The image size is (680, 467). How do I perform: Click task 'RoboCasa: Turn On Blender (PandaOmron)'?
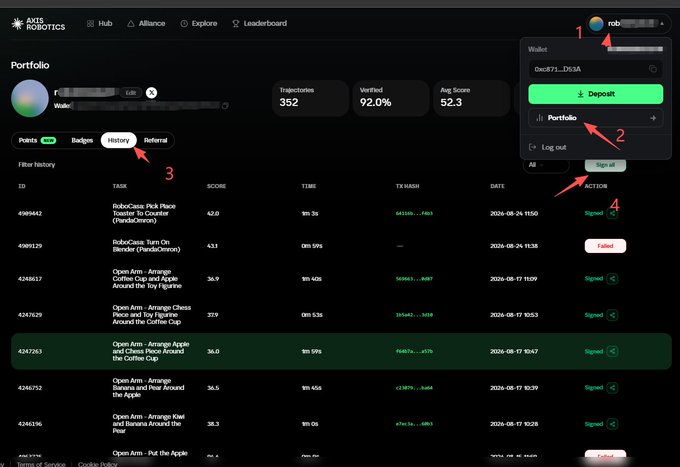(146, 246)
